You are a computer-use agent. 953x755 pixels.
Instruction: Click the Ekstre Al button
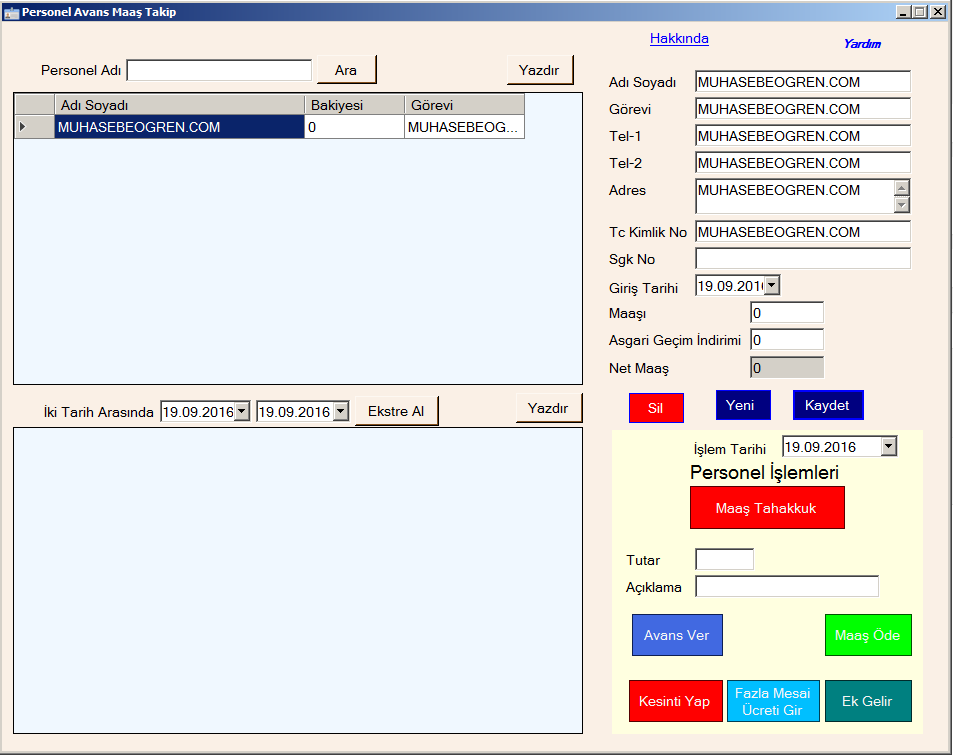click(x=396, y=411)
